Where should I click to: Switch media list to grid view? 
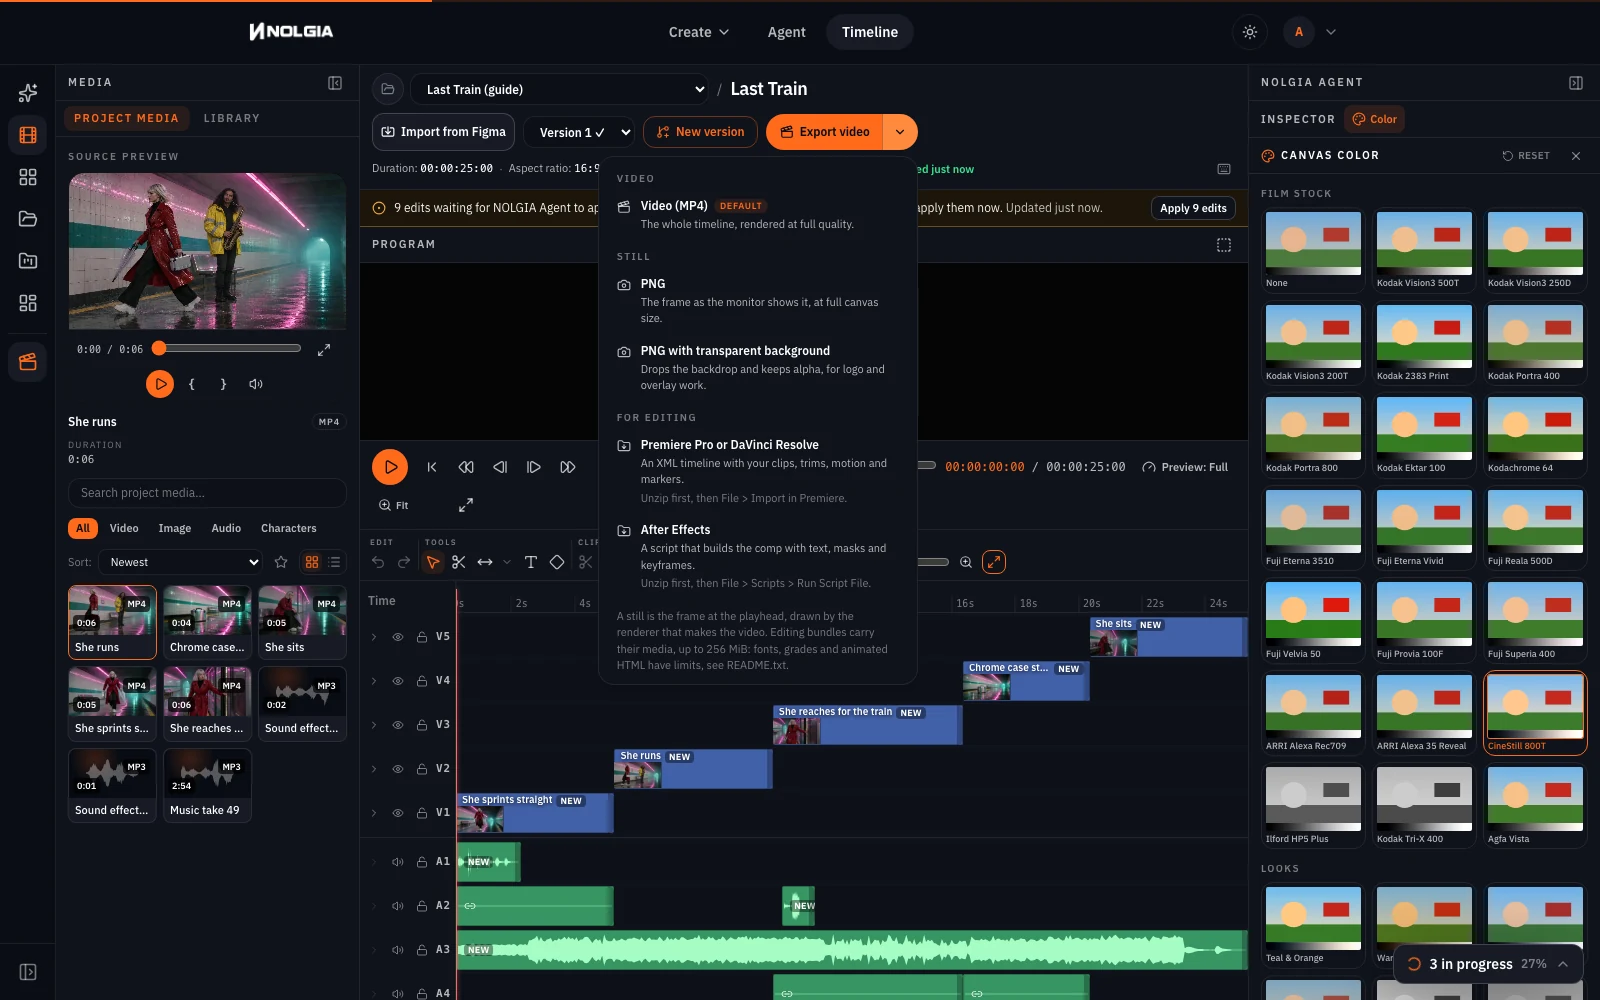(x=312, y=562)
